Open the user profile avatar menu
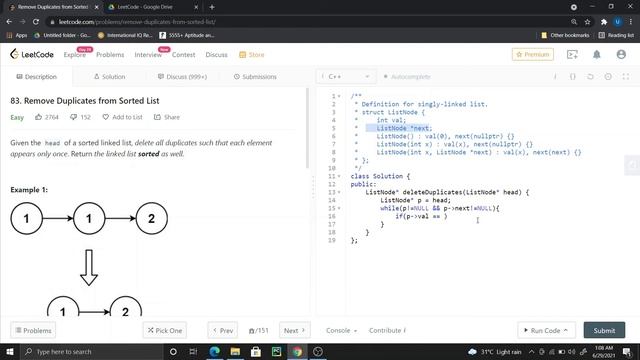 tap(621, 54)
